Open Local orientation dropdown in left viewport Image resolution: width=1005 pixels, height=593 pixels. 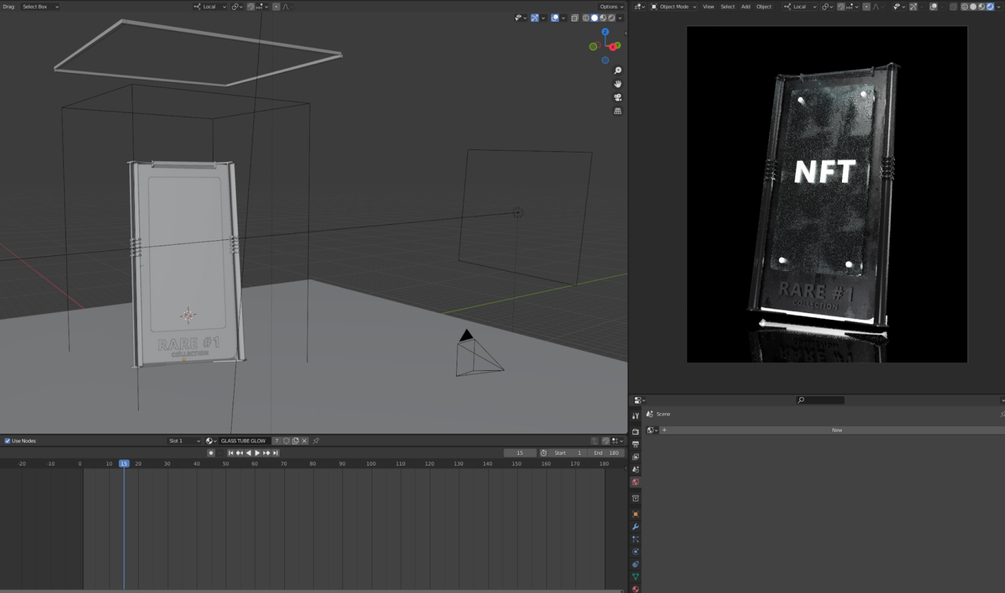210,6
